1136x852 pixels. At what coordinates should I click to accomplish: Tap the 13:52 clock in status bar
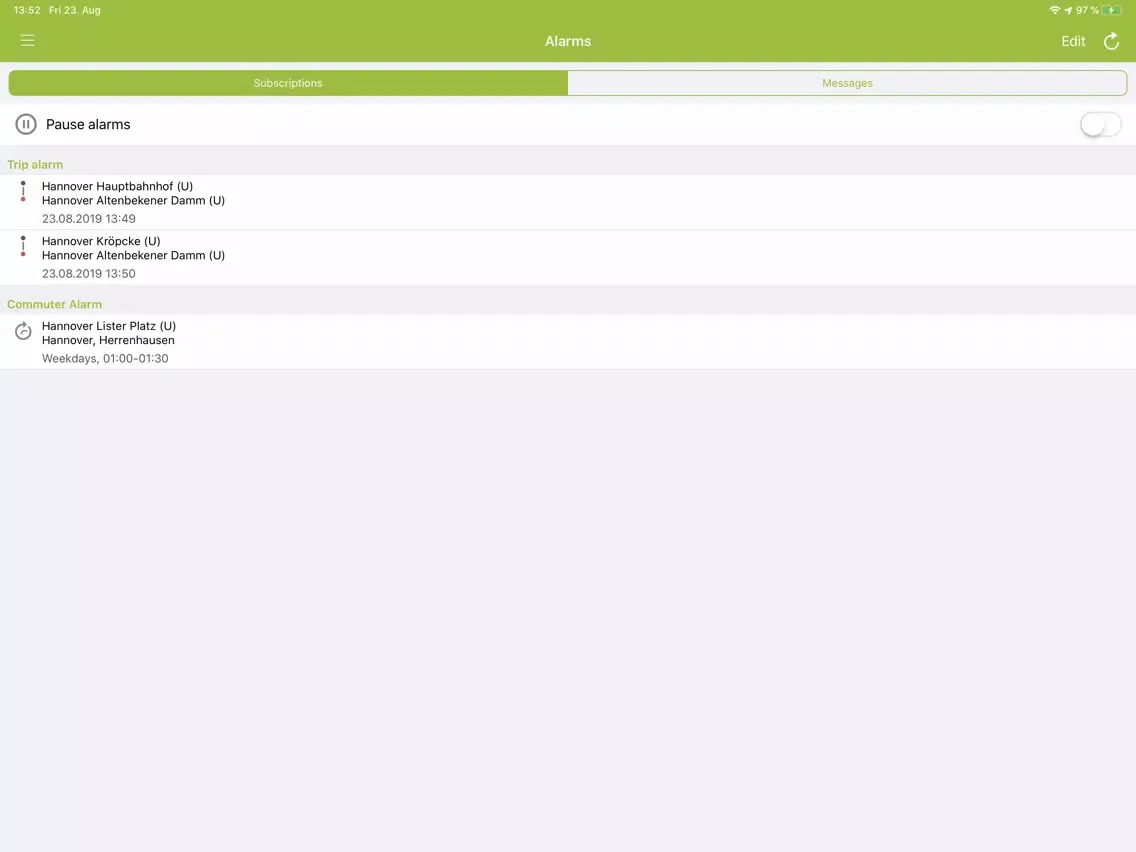coord(27,10)
